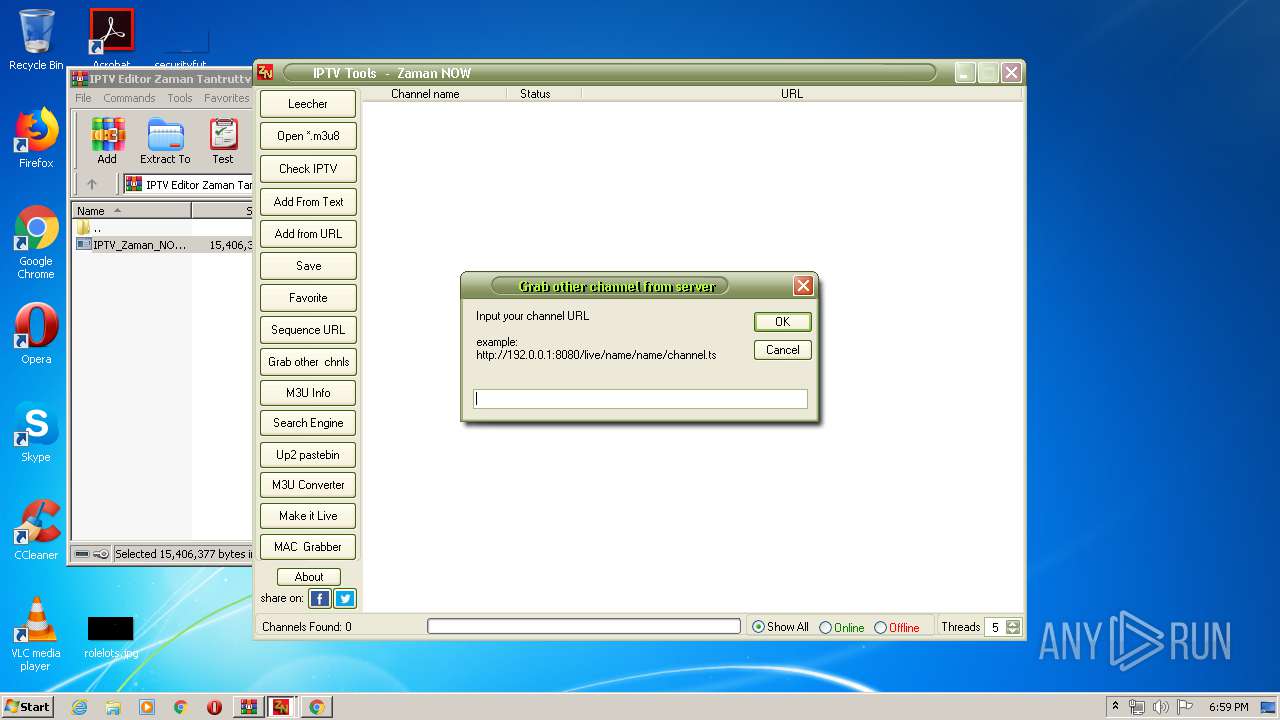This screenshot has width=1280, height=720.
Task: Share on Twitter icon in IPTV Tools
Action: (x=345, y=599)
